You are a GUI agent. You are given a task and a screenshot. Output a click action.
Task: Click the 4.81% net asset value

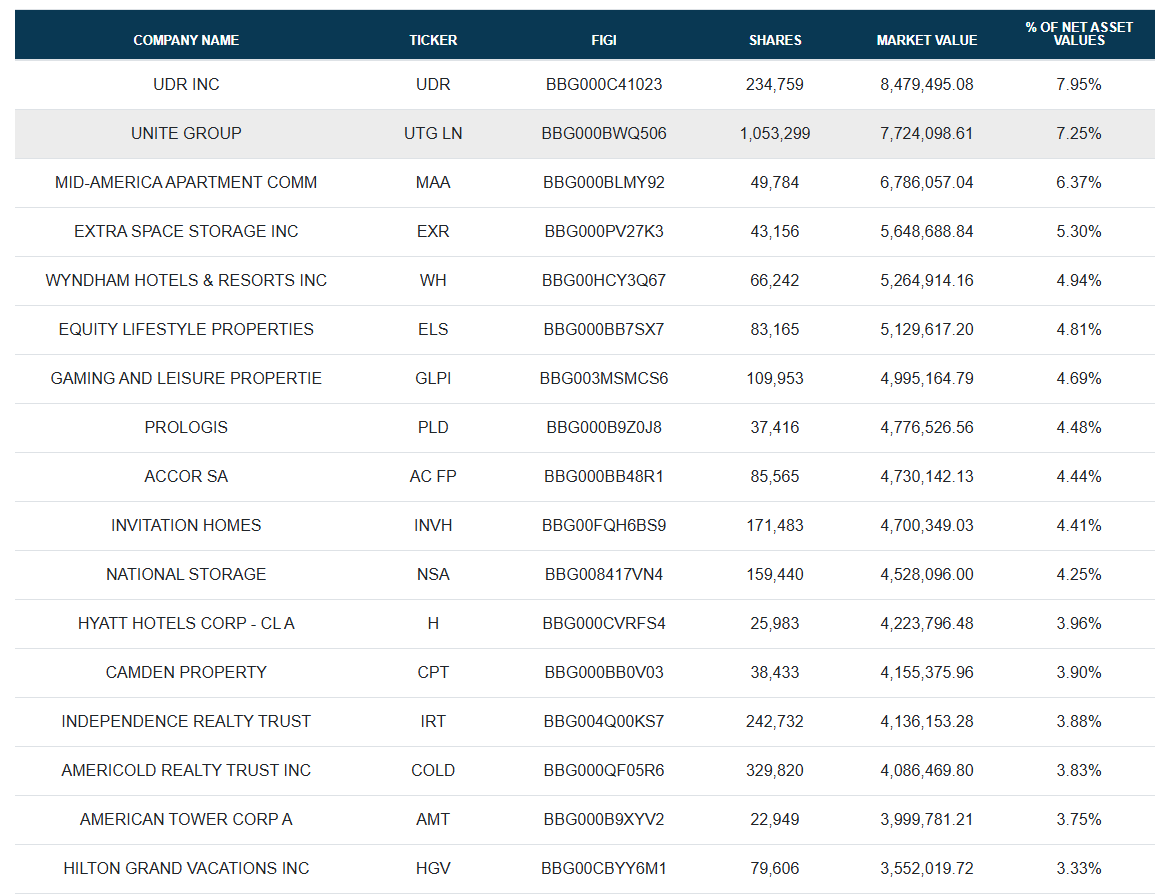click(1079, 329)
